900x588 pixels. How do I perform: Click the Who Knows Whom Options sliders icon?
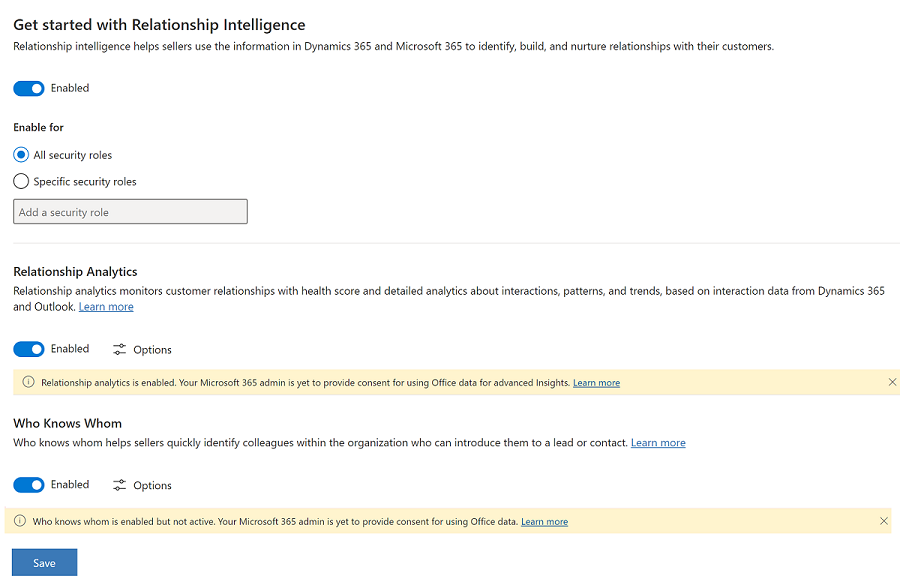120,486
